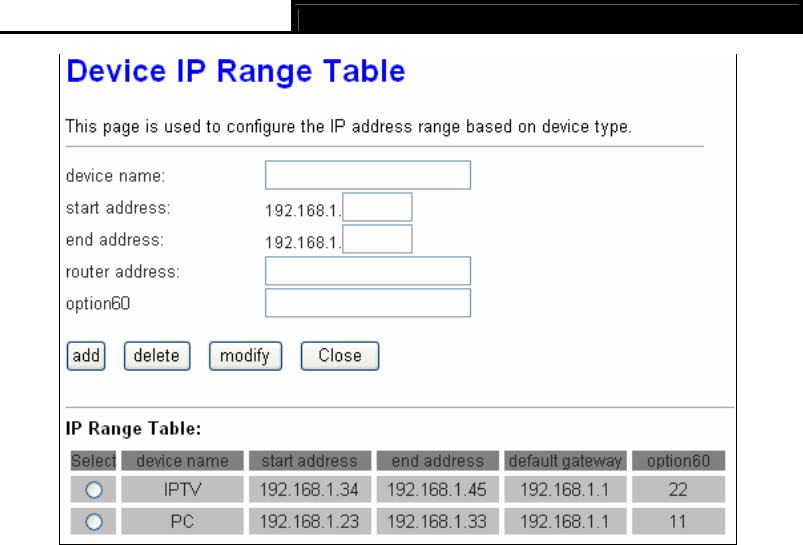The height and width of the screenshot is (545, 803).
Task: Click the add button
Action: 86,356
